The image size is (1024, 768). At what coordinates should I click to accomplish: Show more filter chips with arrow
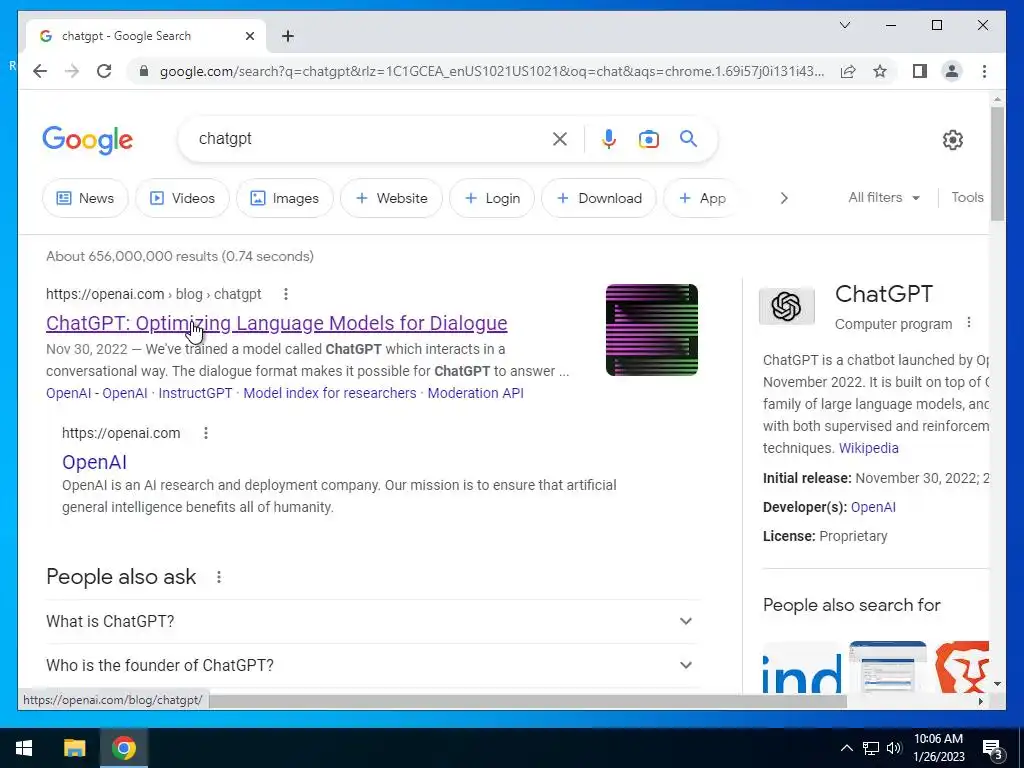784,198
